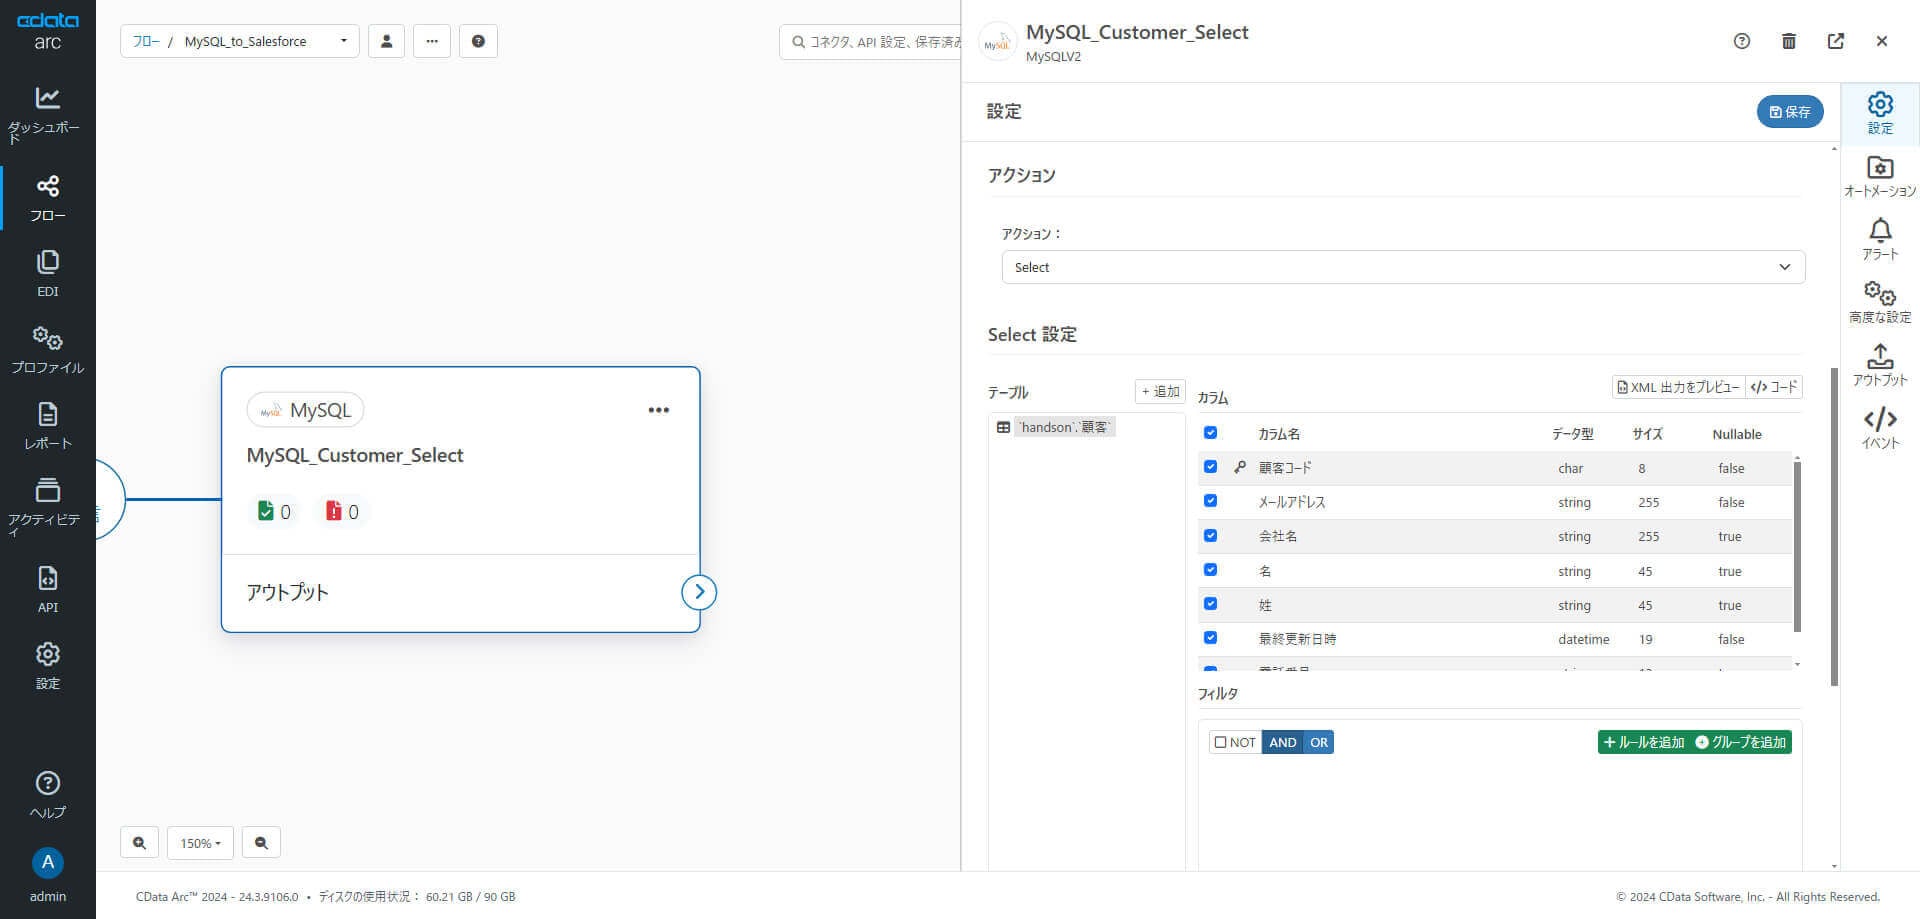Open MySQL connector card three-dot menu
This screenshot has width=1920, height=919.
click(658, 410)
